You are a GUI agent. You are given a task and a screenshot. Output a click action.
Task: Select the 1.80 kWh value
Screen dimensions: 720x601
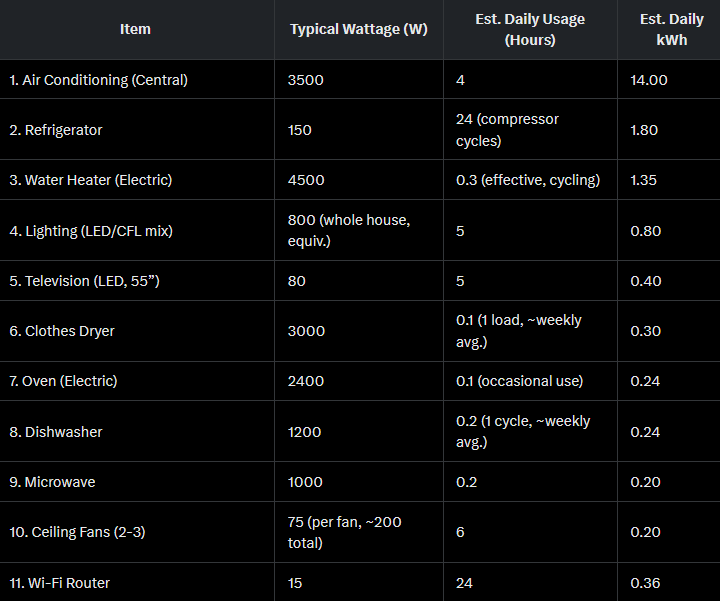(x=644, y=130)
